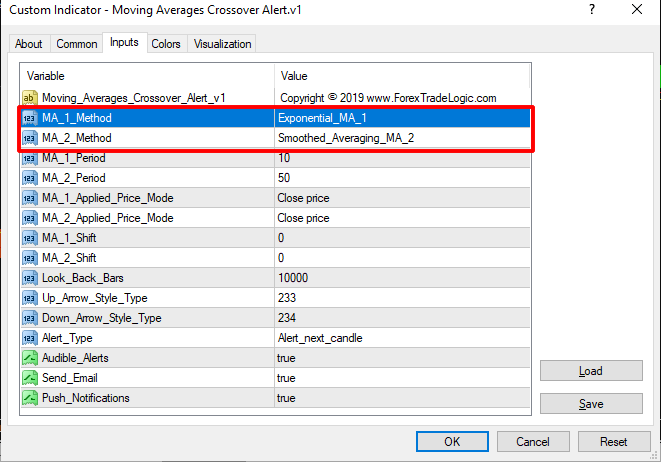Click the Moving_Averages_Crossover_Alert_v1 string icon
This screenshot has height=468, width=661.
coord(29,98)
